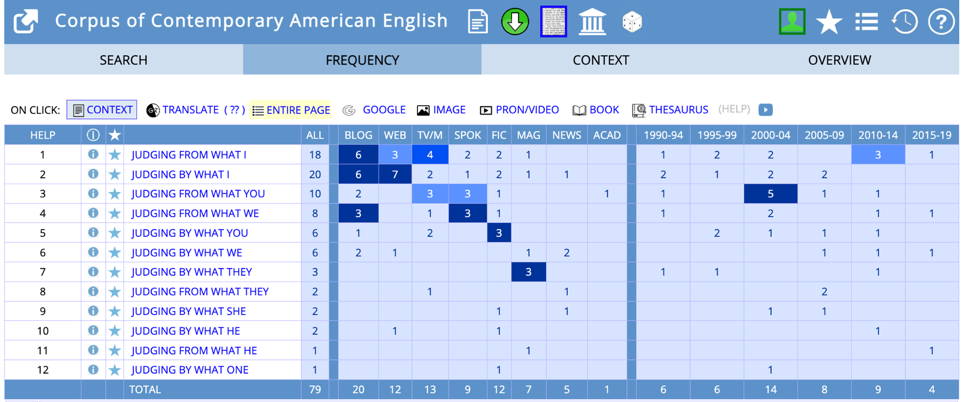964x402 pixels.
Task: Select BOOK on-click option
Action: point(596,110)
